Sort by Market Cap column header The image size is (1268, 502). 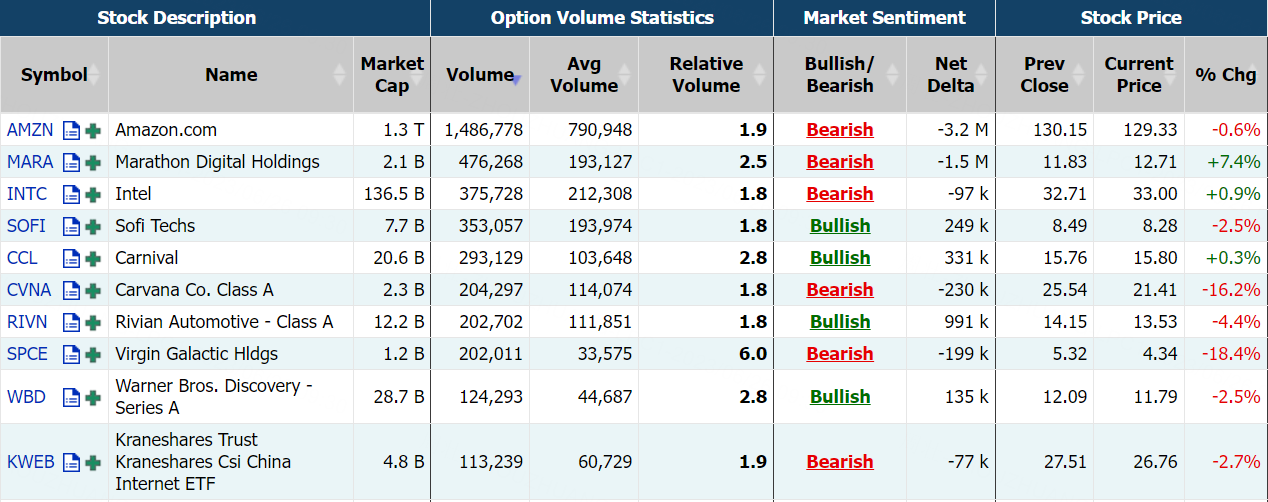392,75
